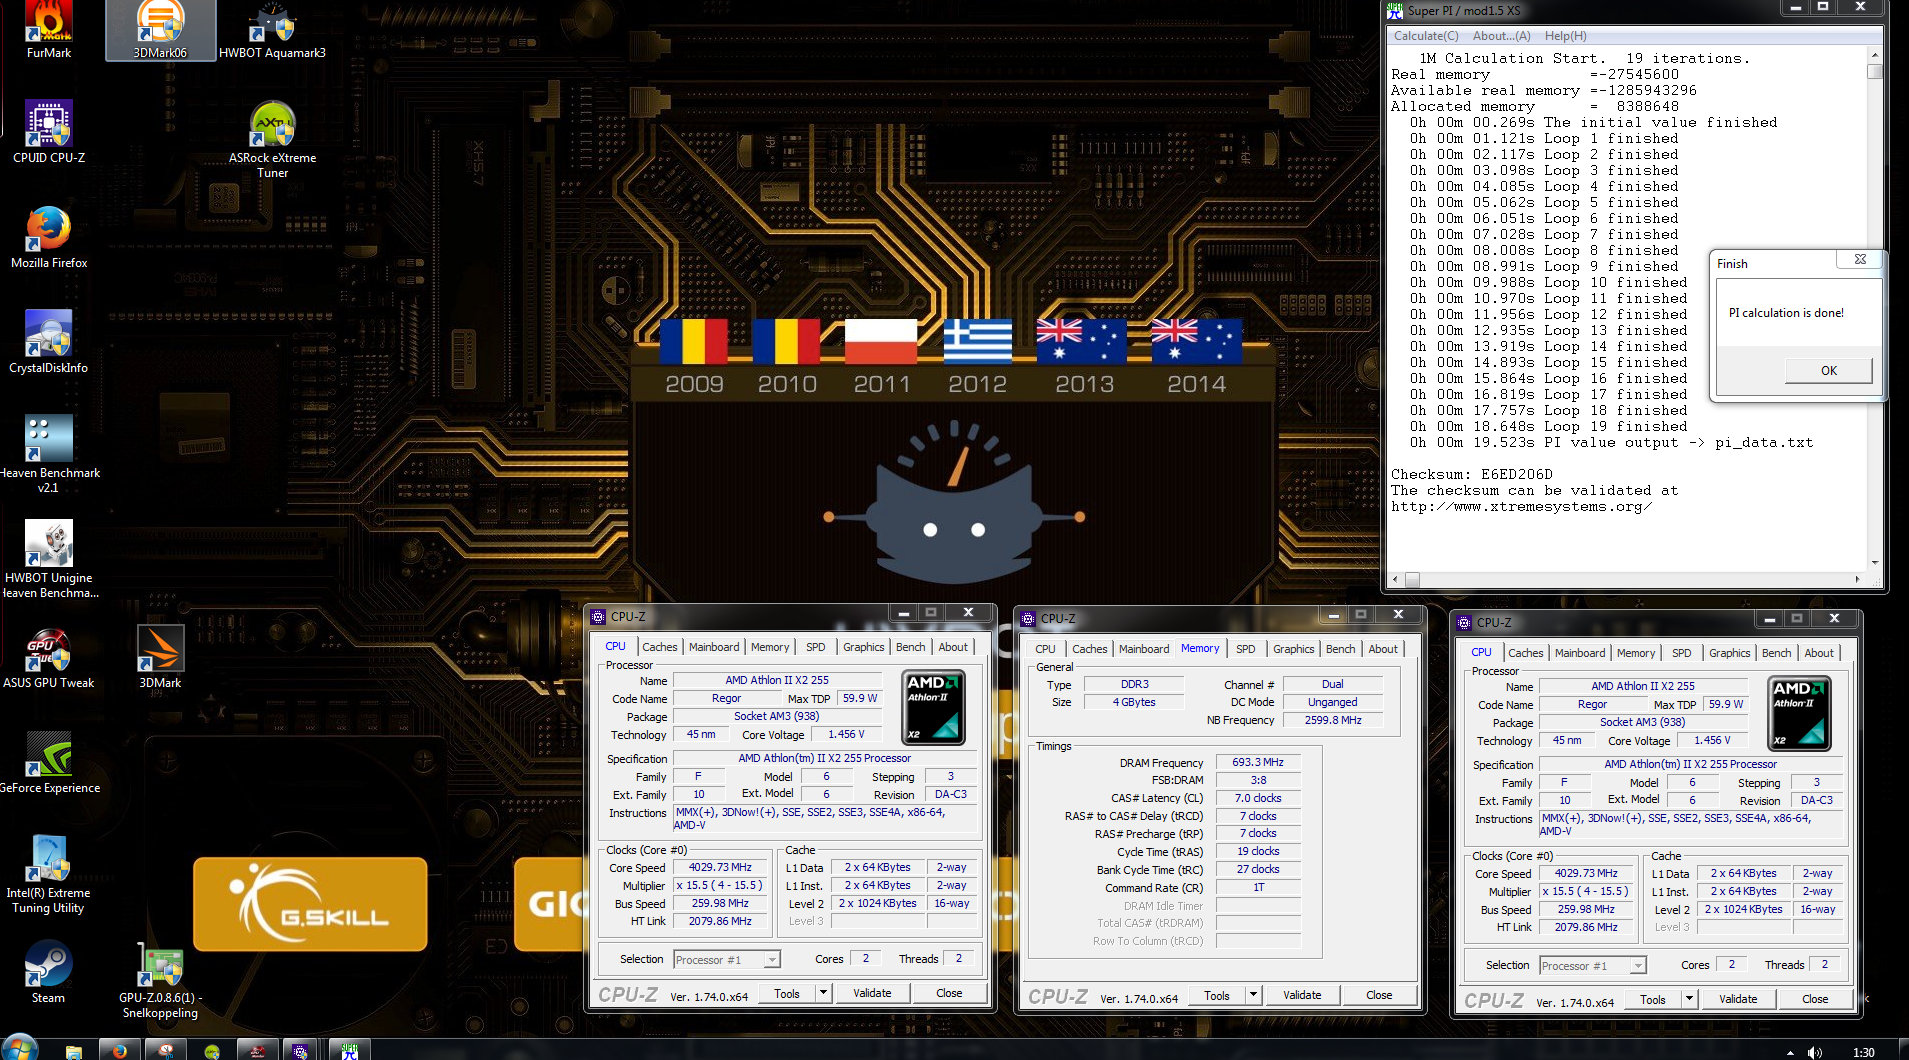Open Tools dropdown arrow in Memory CPU-Z window
Screen dimensions: 1909x1060
pos(1253,995)
